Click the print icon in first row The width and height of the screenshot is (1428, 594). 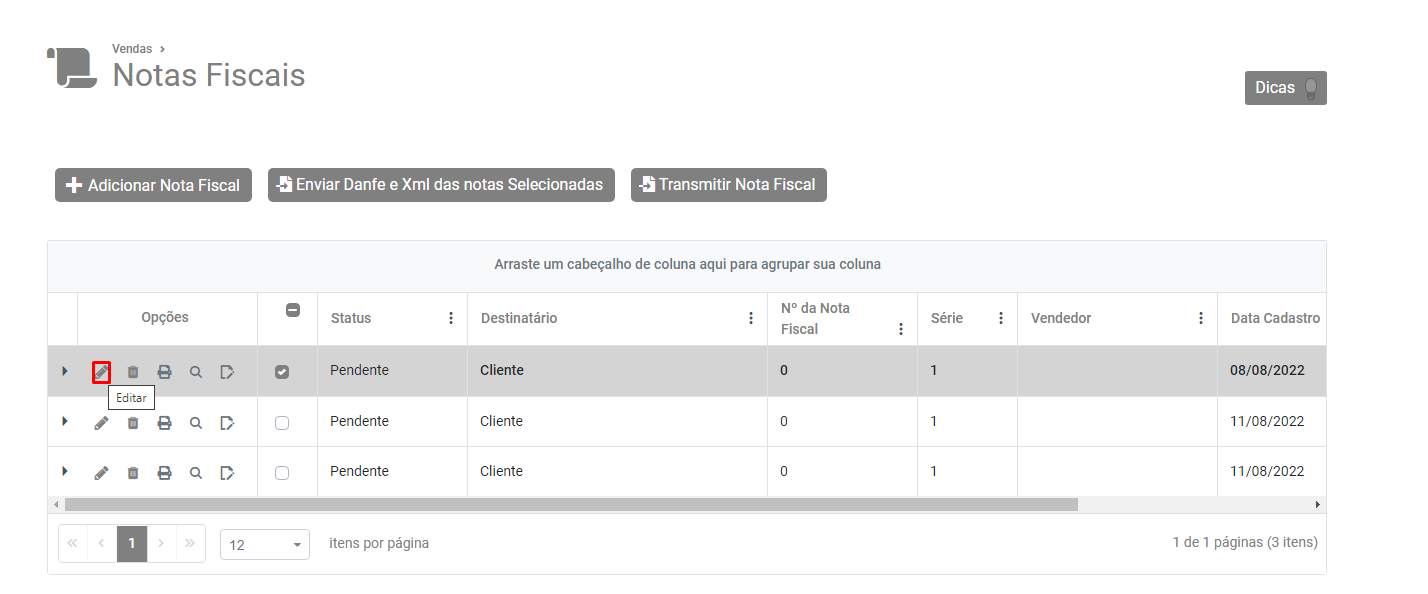[165, 372]
